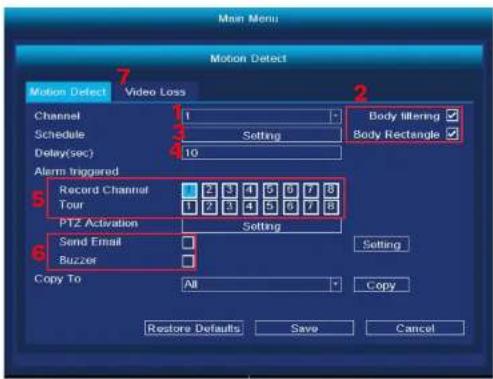Enable the Send Email checkbox
This screenshot has width=493, height=379.
coord(188,243)
